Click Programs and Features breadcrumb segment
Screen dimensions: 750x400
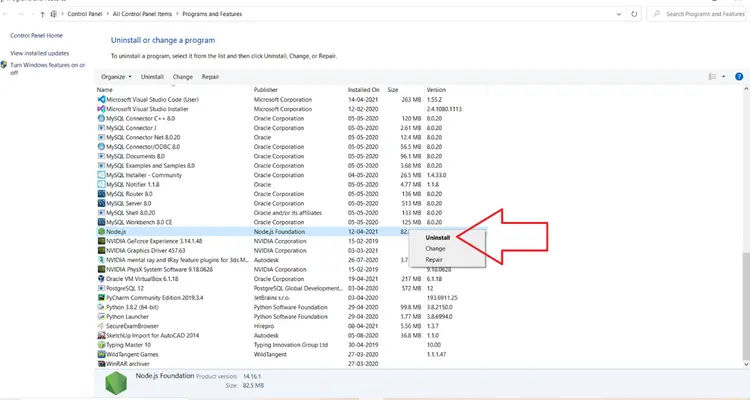[212, 14]
